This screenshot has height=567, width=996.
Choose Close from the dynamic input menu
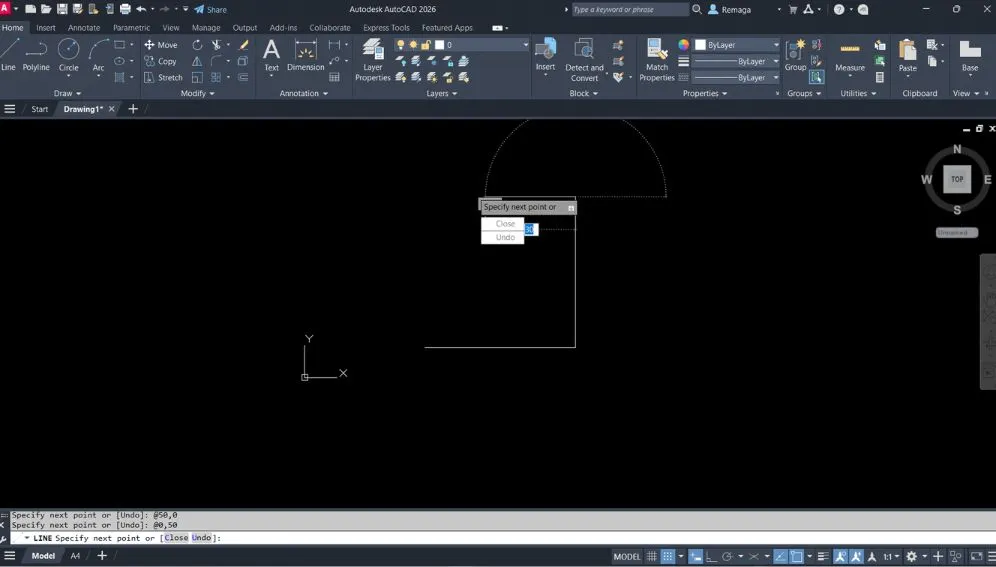point(504,224)
